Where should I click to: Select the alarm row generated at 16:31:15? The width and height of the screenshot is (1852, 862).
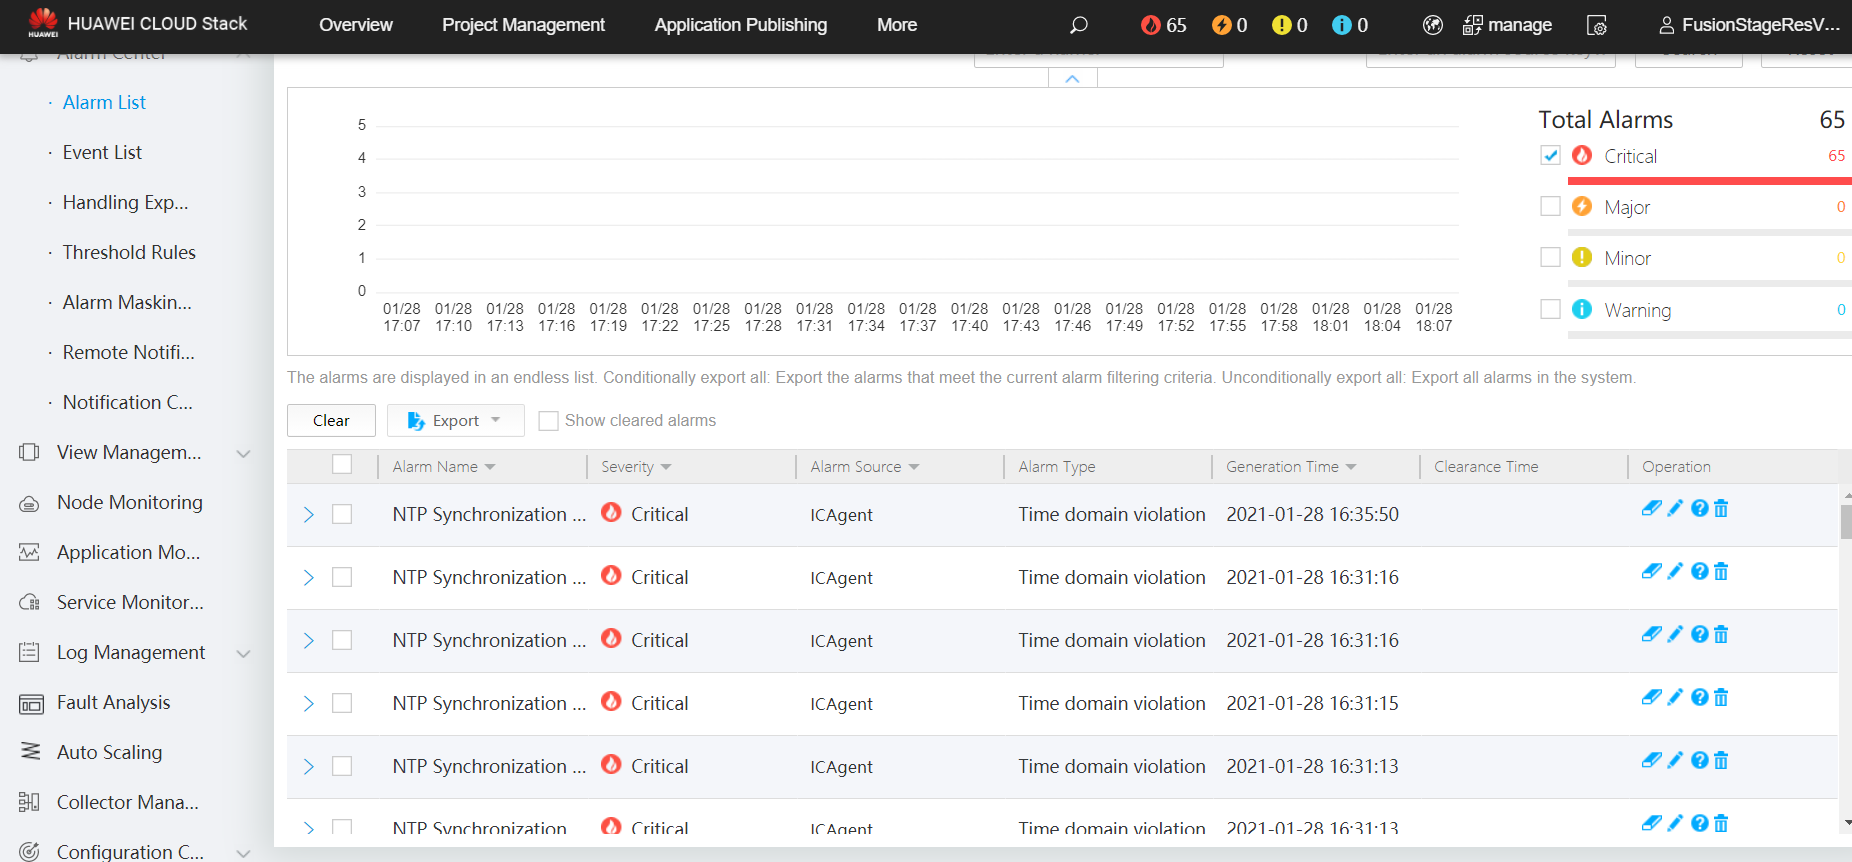pyautogui.click(x=342, y=703)
